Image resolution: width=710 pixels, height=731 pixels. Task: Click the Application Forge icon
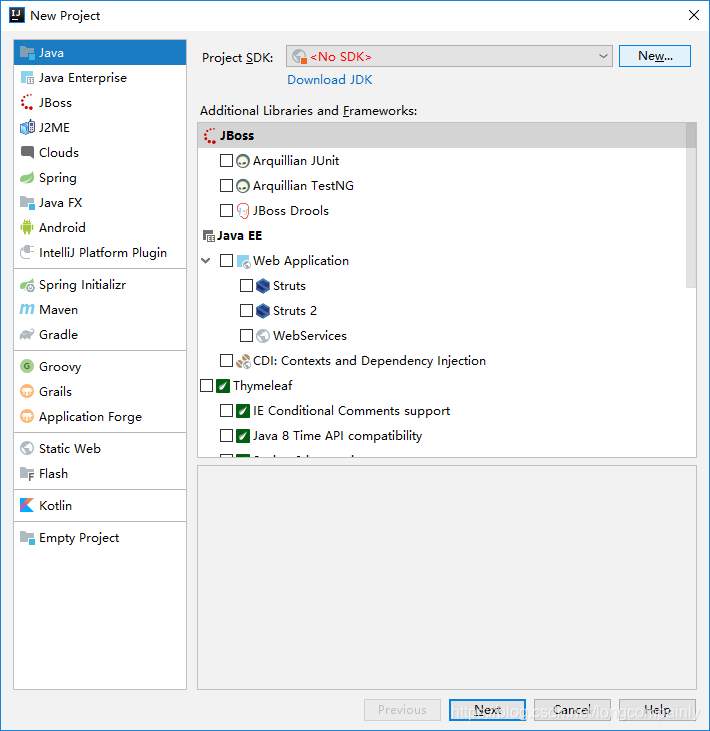[x=27, y=416]
